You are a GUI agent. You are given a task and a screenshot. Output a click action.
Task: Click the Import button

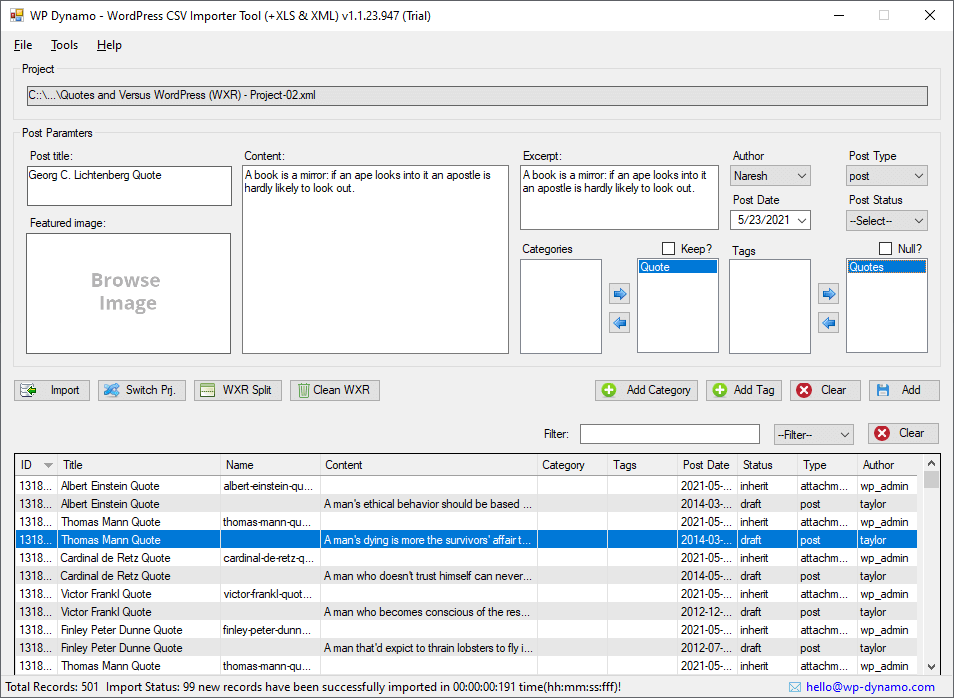pyautogui.click(x=52, y=390)
